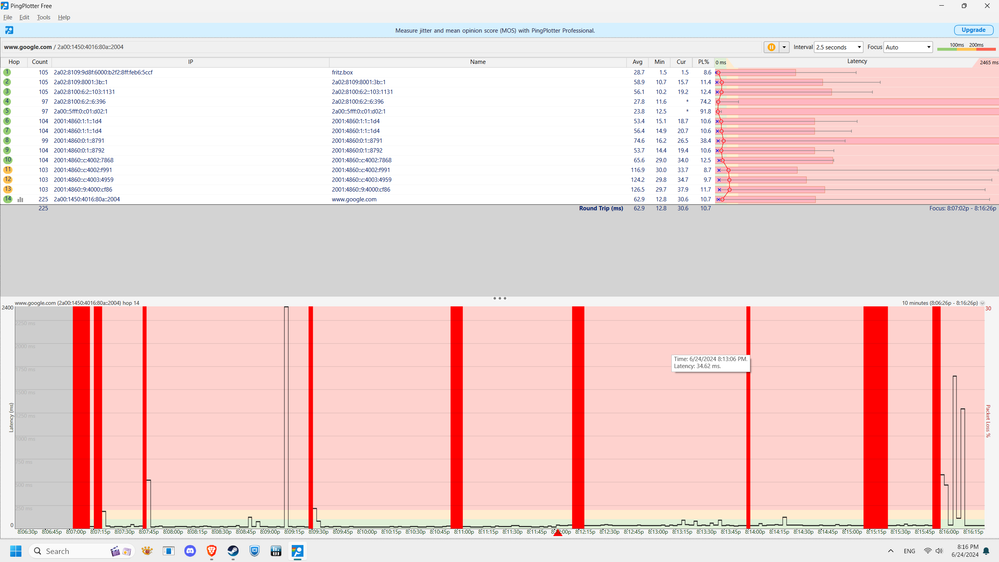Open Discord from the taskbar

click(190, 551)
